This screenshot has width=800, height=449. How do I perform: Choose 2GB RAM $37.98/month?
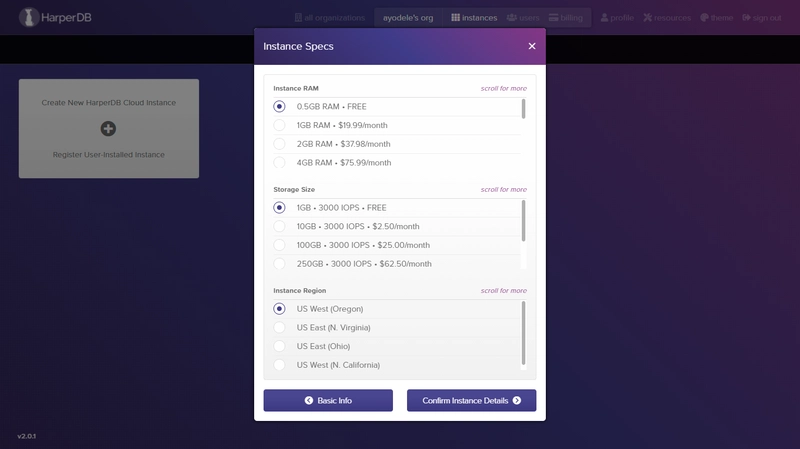pos(396,144)
